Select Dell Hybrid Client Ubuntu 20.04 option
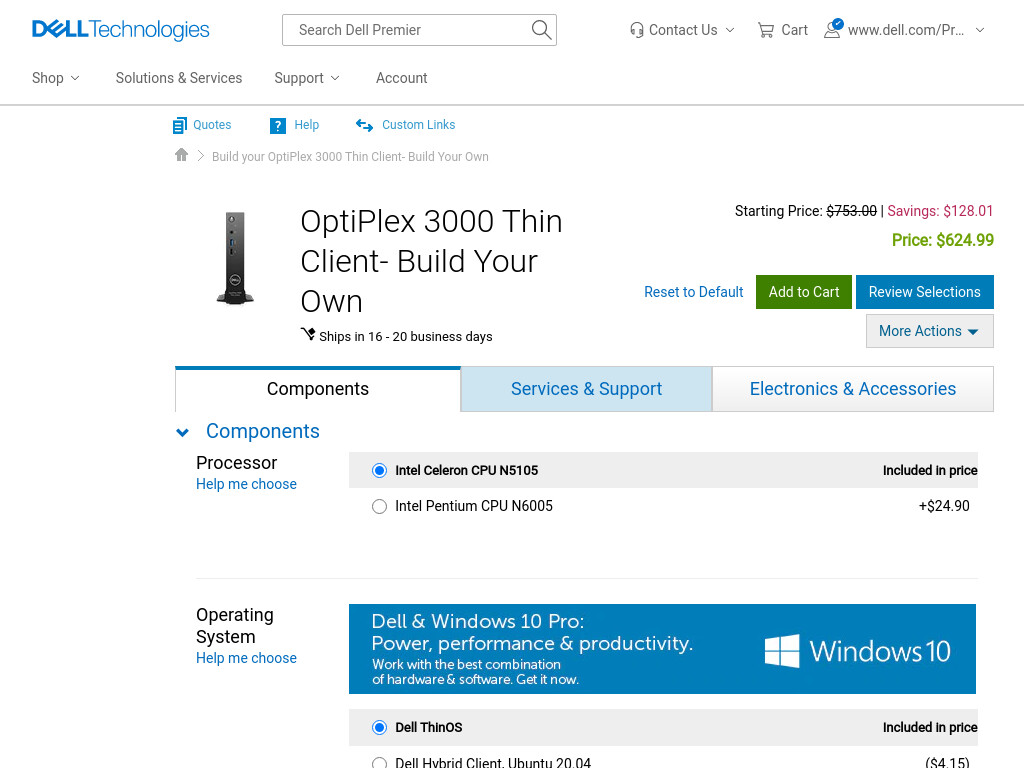This screenshot has width=1024, height=768. [379, 762]
